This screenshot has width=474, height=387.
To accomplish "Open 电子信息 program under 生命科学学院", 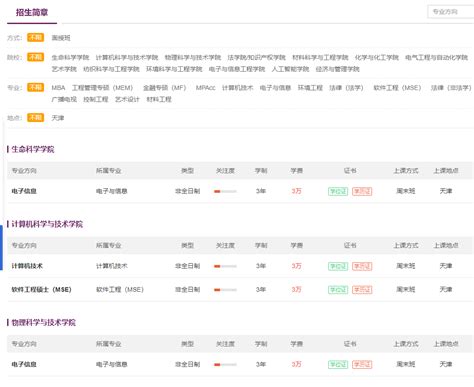I will coord(24,191).
